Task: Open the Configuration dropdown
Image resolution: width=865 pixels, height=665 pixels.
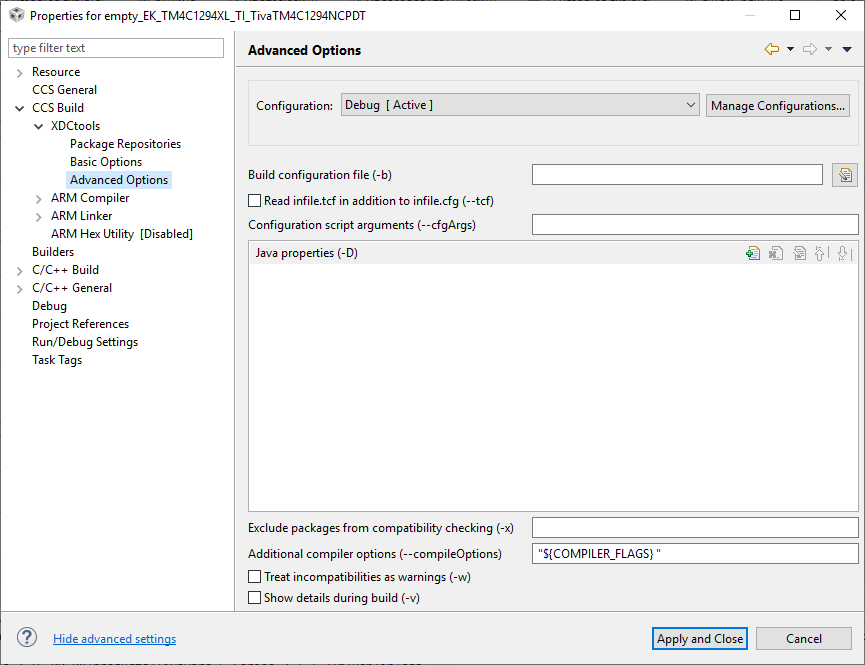Action: click(519, 105)
